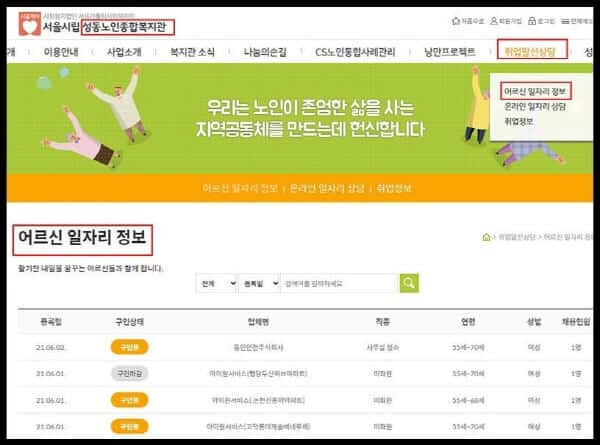Open the 취업알선상담 menu

click(530, 52)
